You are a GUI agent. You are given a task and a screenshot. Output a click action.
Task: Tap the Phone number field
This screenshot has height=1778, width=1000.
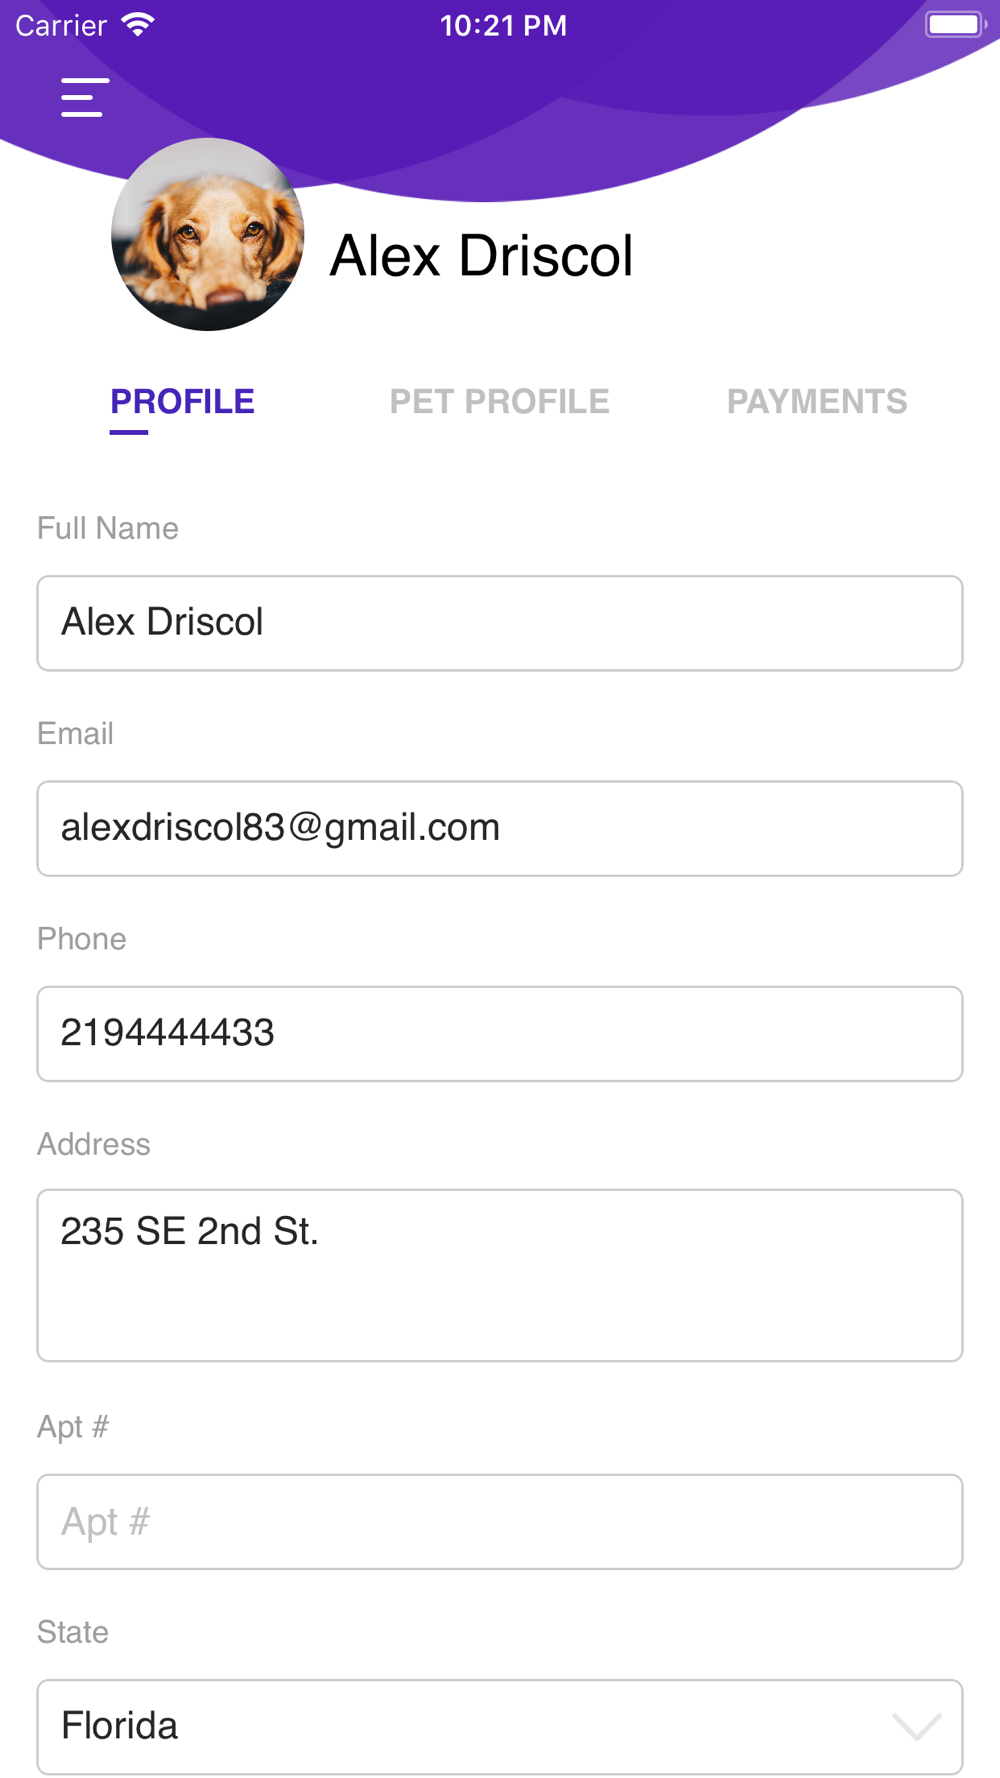pyautogui.click(x=500, y=1033)
